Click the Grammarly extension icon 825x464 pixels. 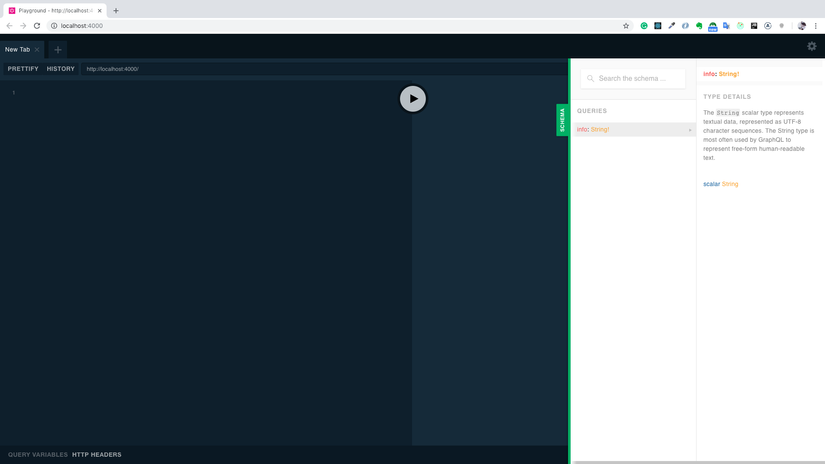click(644, 26)
